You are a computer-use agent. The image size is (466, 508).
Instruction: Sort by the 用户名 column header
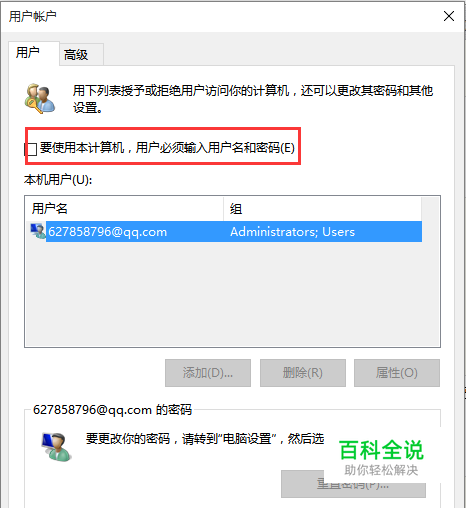(x=124, y=209)
